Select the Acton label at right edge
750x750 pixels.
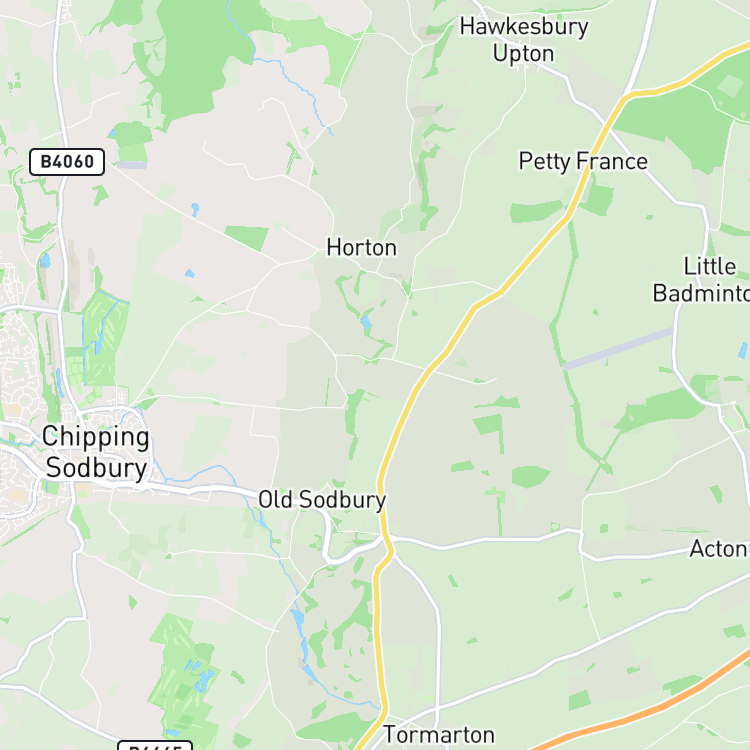[719, 549]
